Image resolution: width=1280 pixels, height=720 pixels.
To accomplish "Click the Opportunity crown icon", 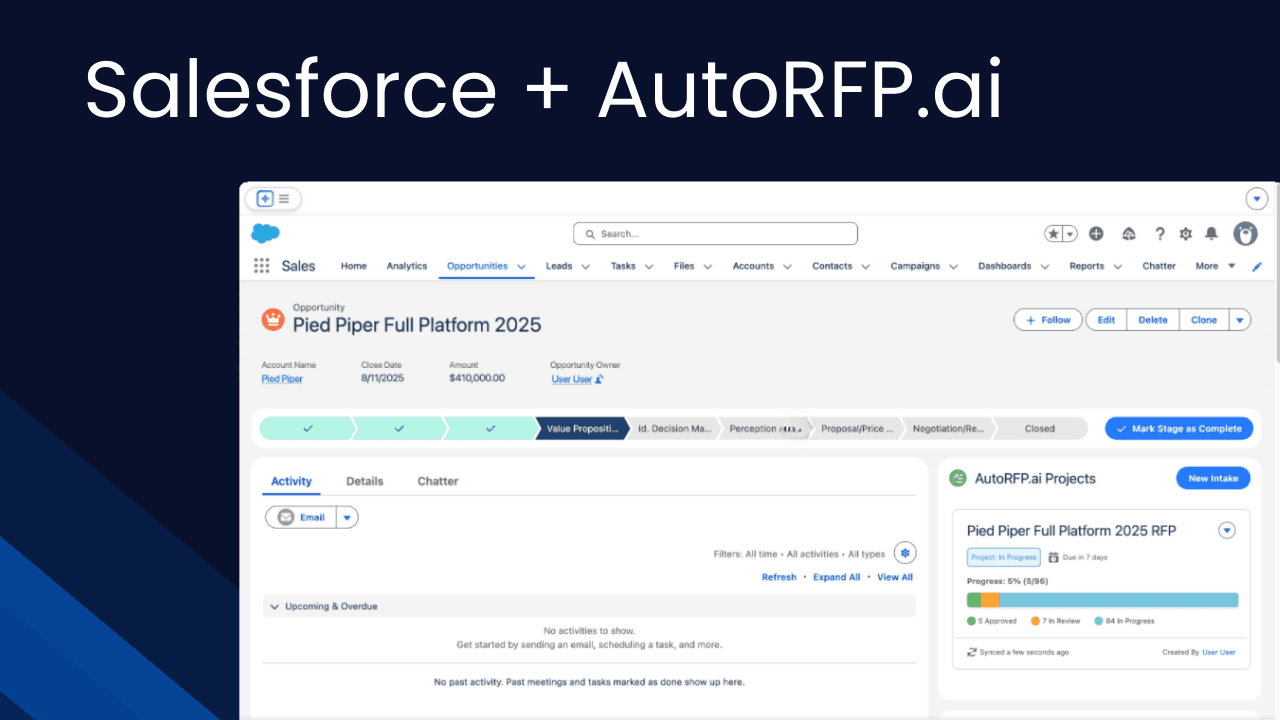I will 273,319.
